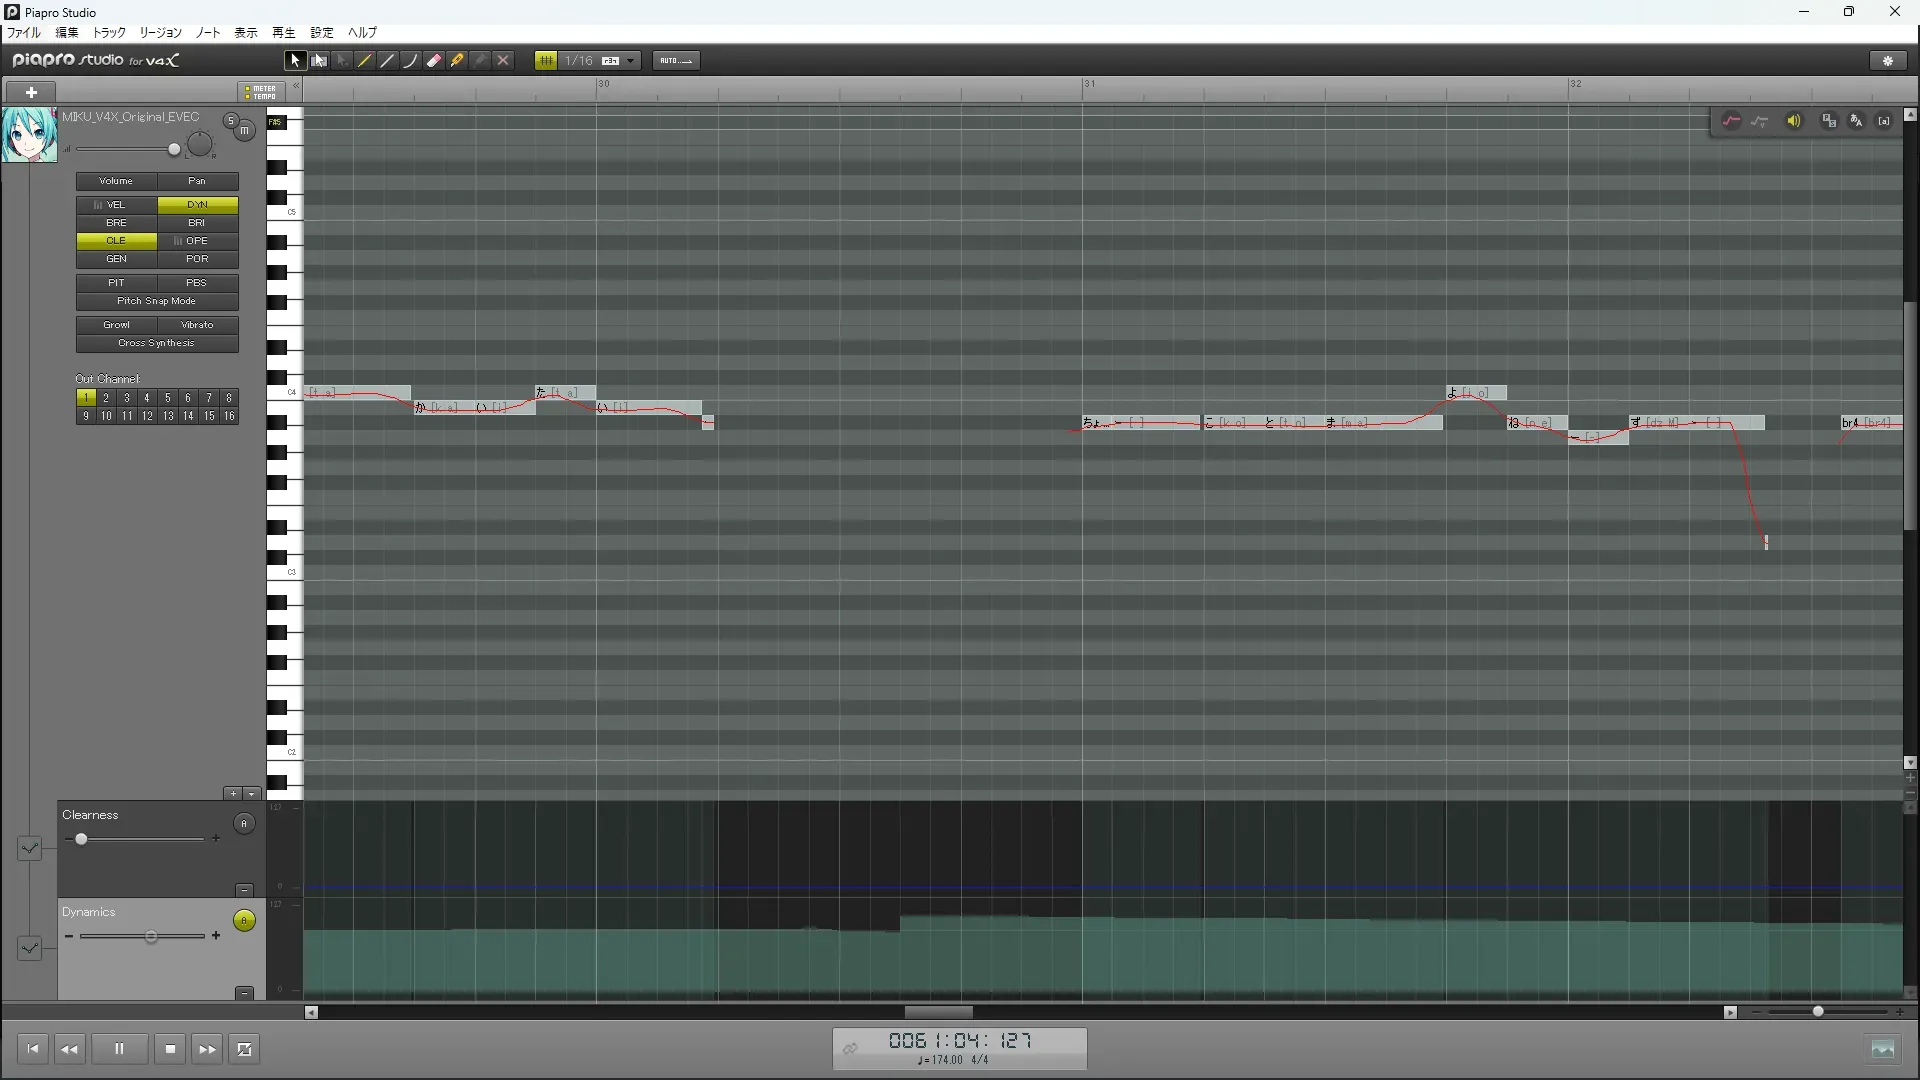Viewport: 1920px width, 1080px height.
Task: Click the Vibrato button
Action: 197,325
